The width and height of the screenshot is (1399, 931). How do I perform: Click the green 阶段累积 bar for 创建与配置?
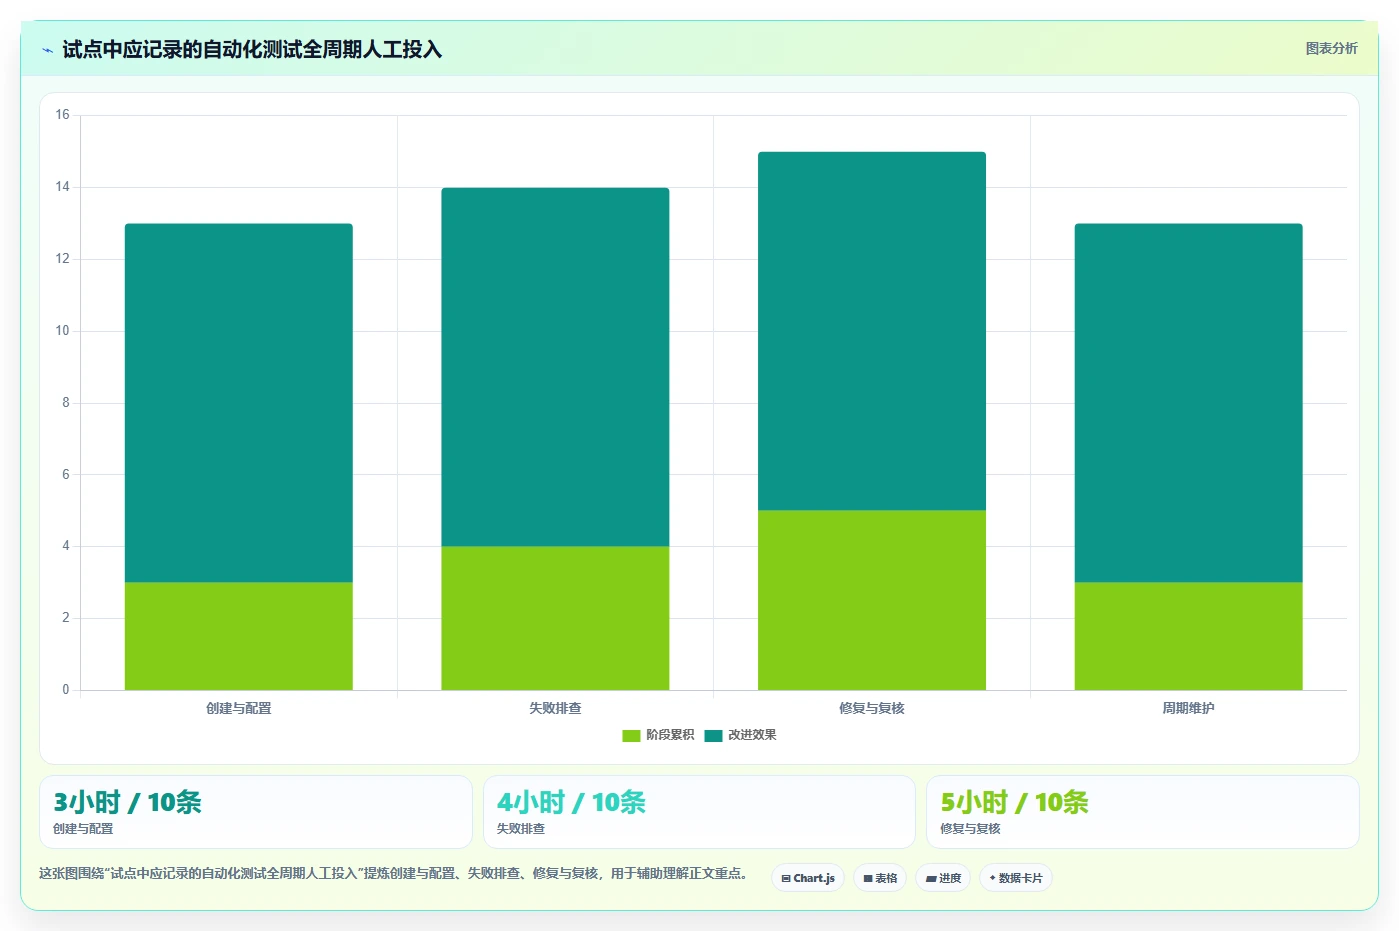pos(239,636)
